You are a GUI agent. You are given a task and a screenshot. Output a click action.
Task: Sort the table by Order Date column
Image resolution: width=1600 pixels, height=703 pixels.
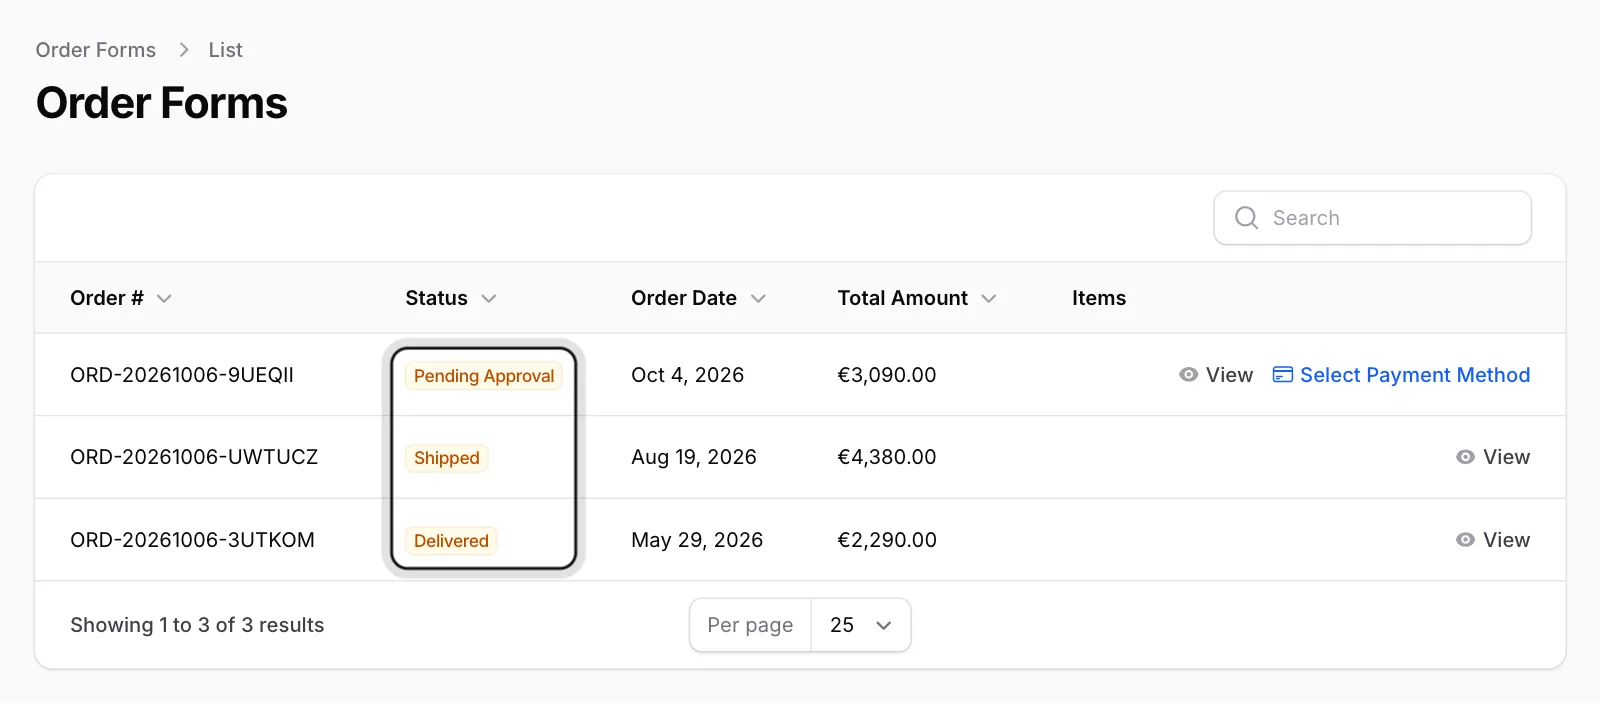click(x=698, y=298)
